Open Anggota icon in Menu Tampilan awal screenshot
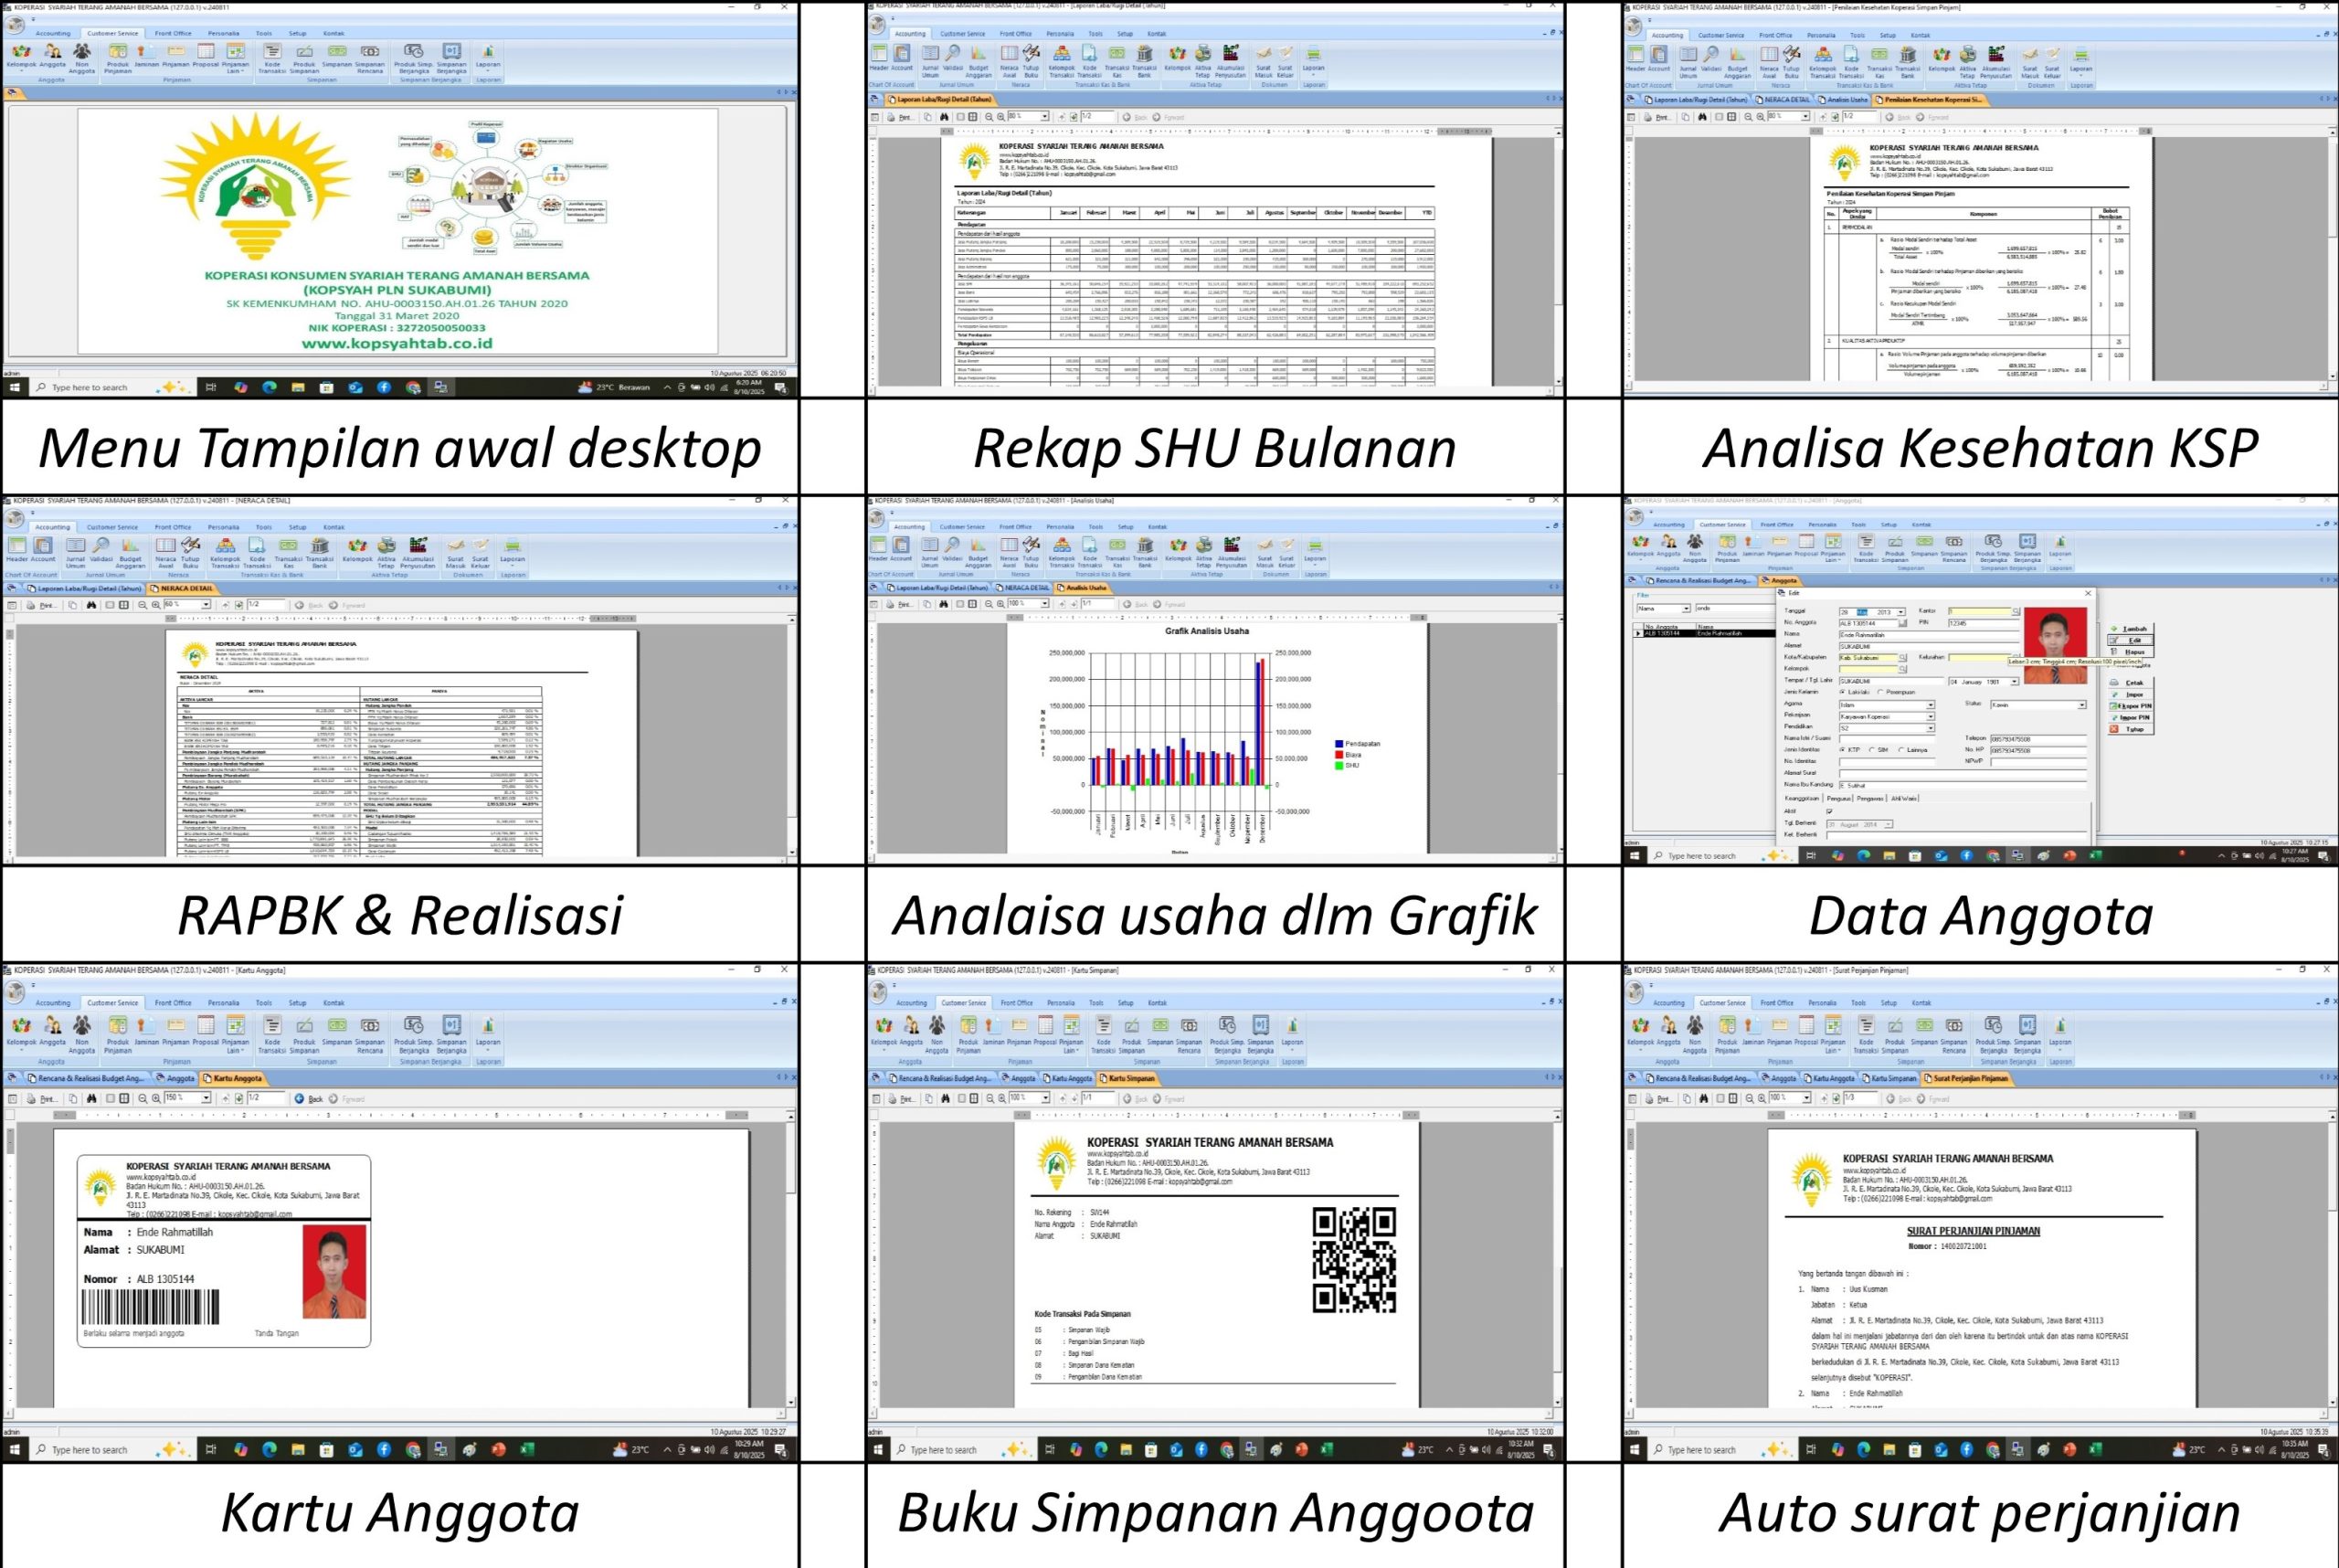The image size is (2339, 1568). [x=52, y=56]
